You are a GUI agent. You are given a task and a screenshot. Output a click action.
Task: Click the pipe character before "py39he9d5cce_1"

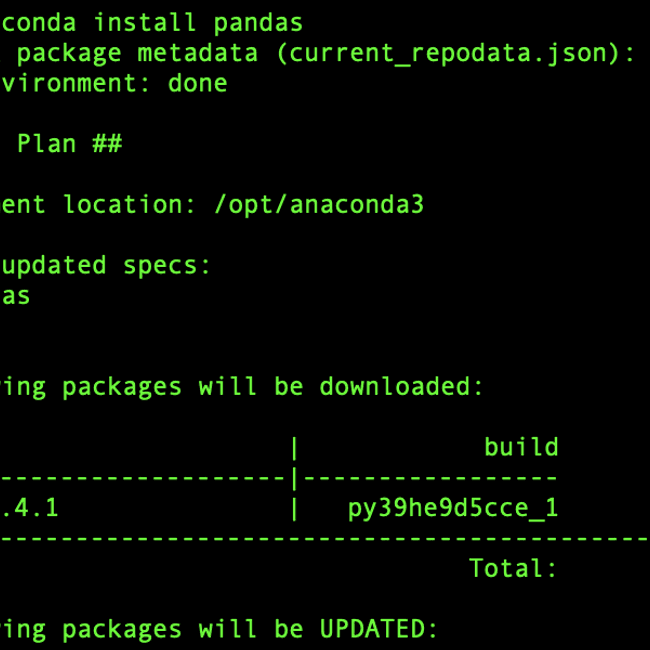coord(295,508)
